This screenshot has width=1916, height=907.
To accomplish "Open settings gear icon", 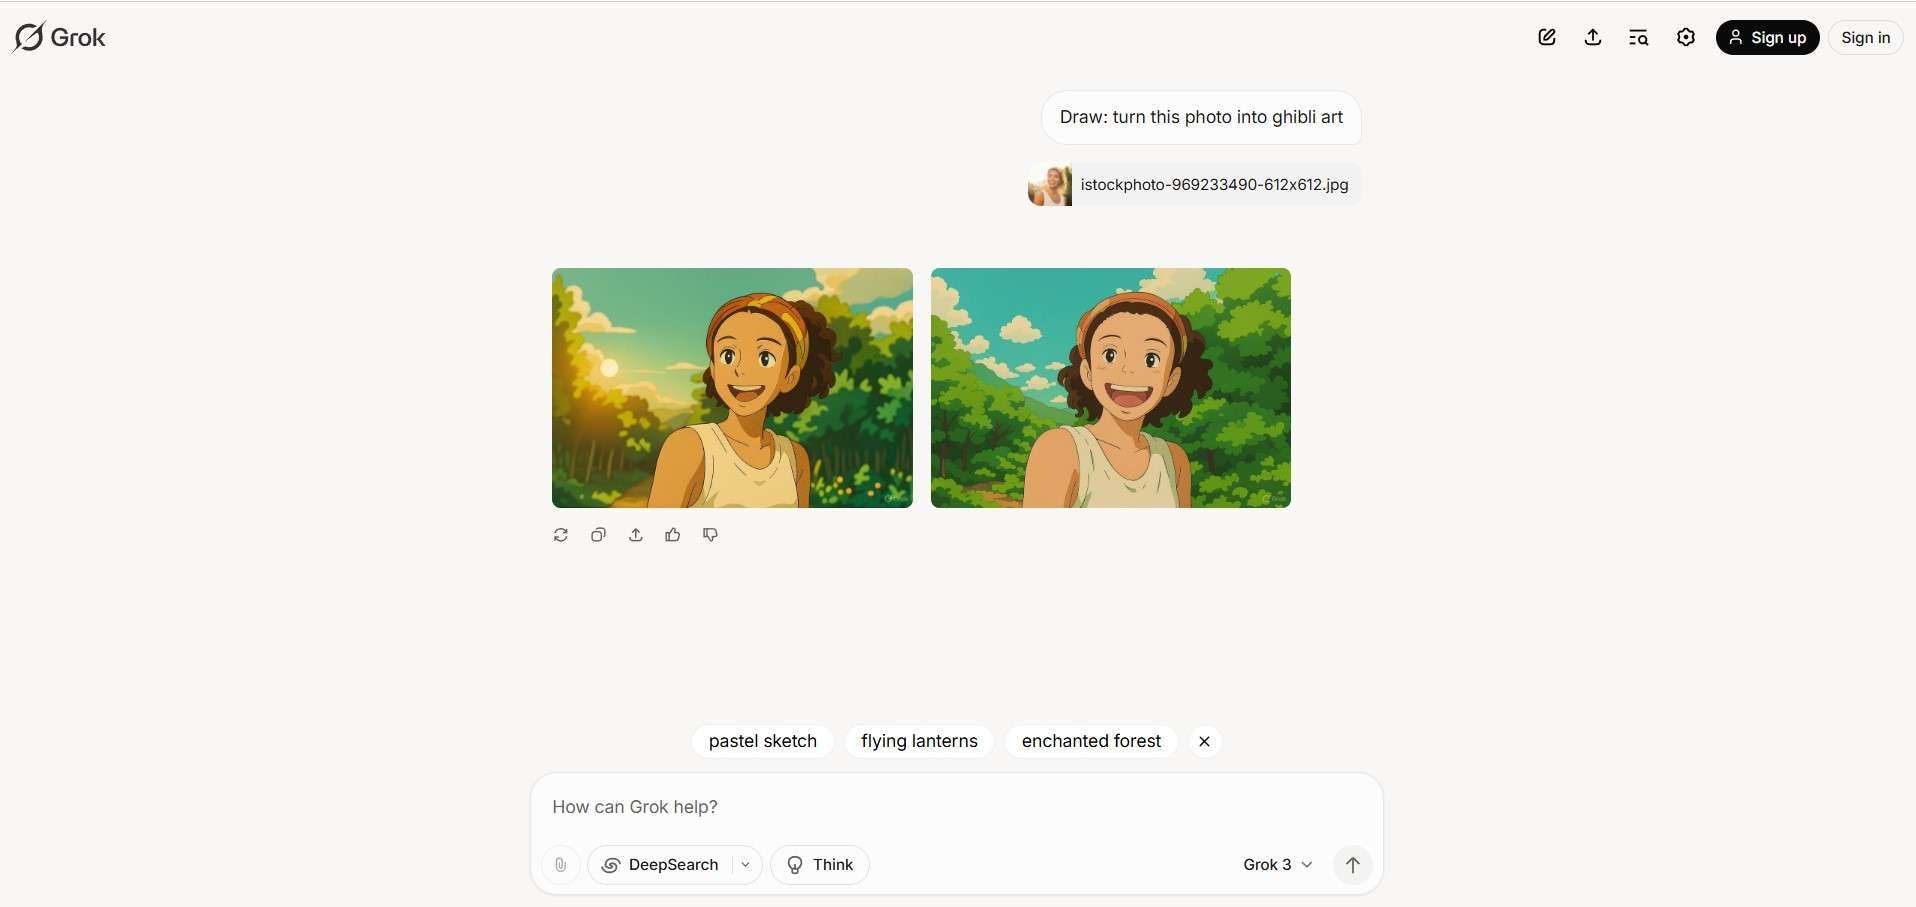I will point(1686,37).
